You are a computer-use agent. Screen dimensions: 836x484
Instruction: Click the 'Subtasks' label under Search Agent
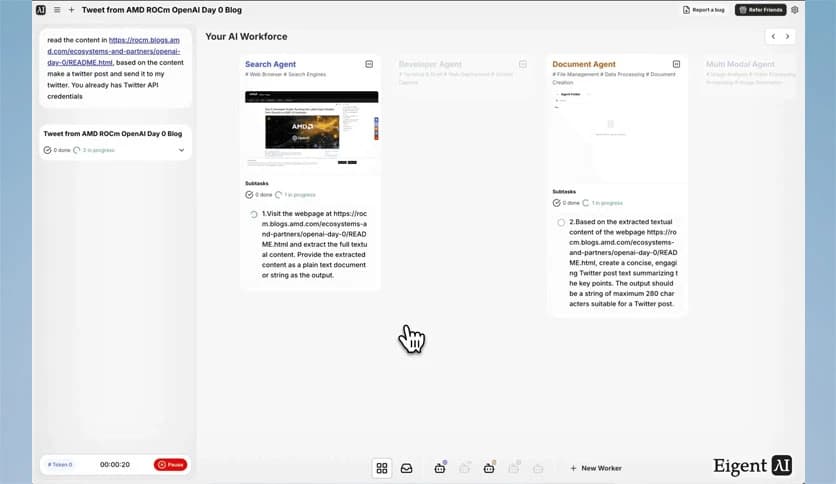click(x=256, y=183)
